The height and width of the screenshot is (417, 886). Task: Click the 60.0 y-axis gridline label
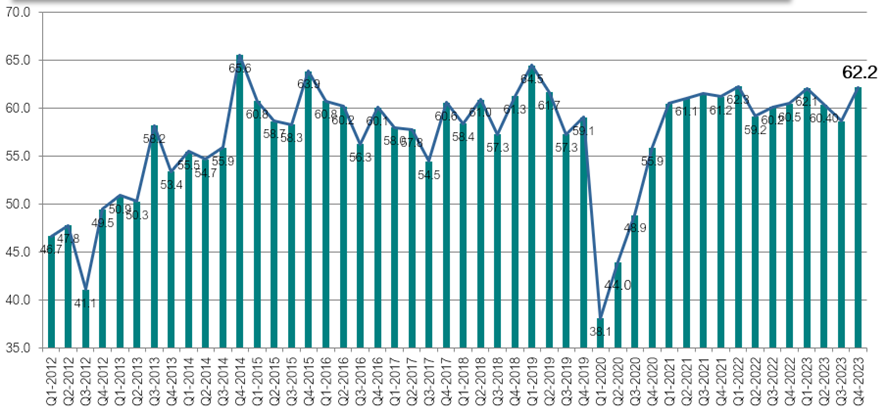(19, 108)
